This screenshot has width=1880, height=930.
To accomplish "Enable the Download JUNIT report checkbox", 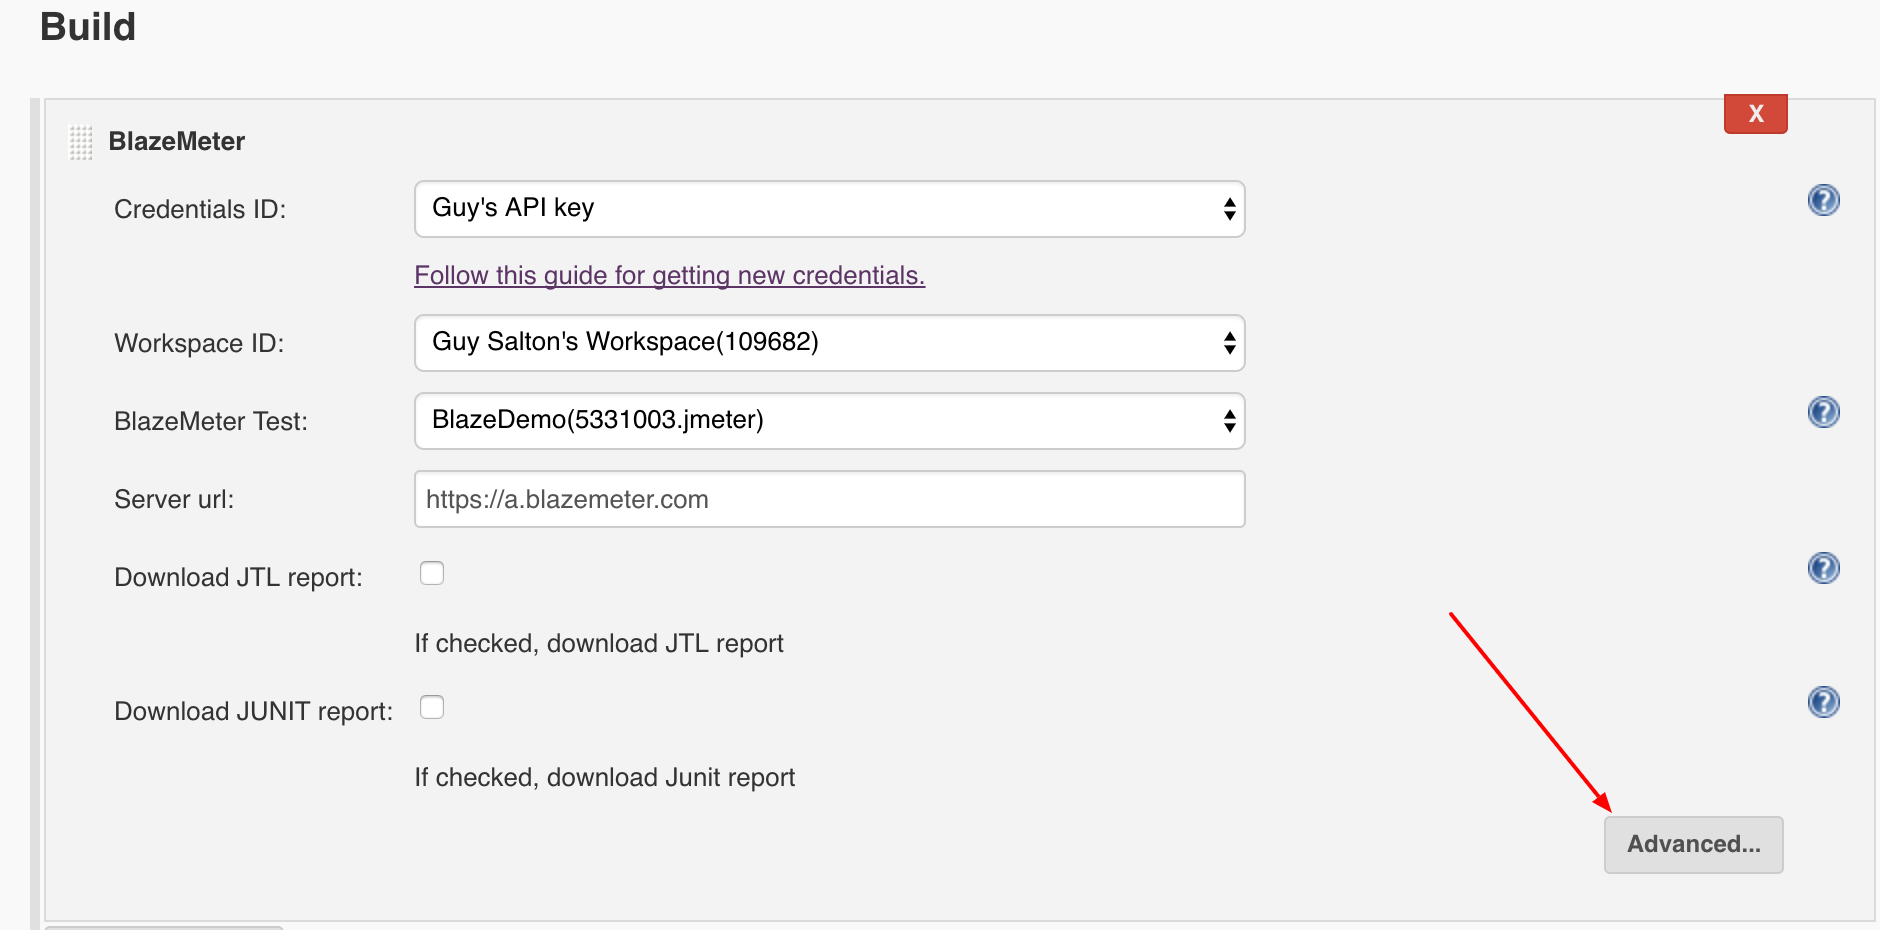I will pyautogui.click(x=432, y=707).
